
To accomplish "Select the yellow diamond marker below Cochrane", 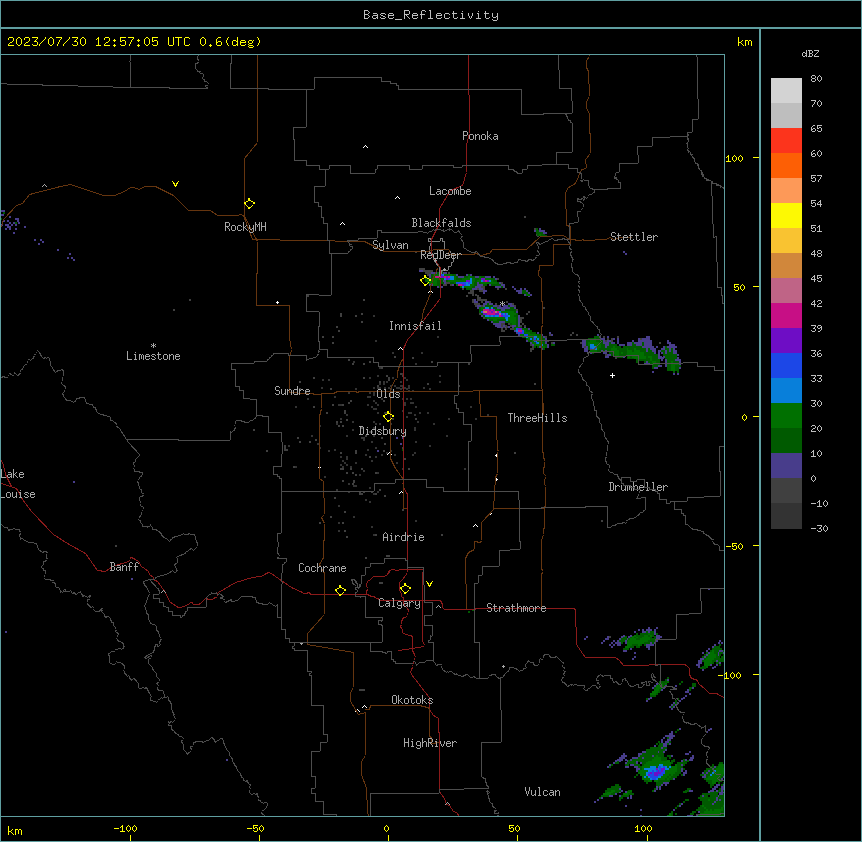I will (340, 590).
